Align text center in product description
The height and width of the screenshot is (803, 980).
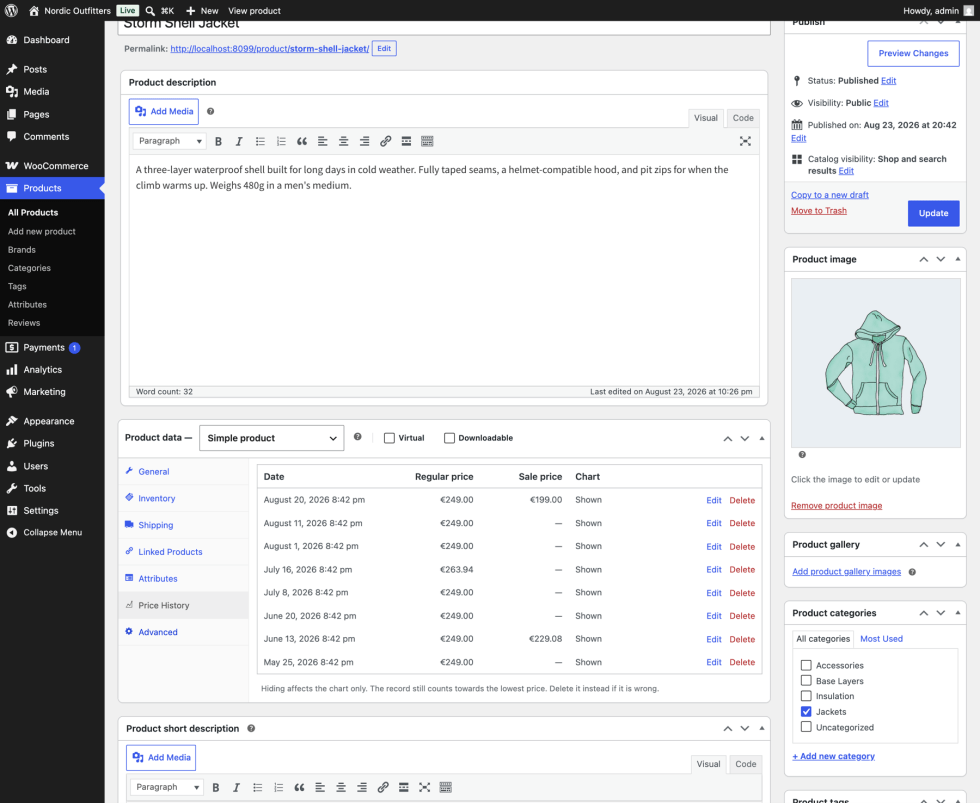(343, 141)
